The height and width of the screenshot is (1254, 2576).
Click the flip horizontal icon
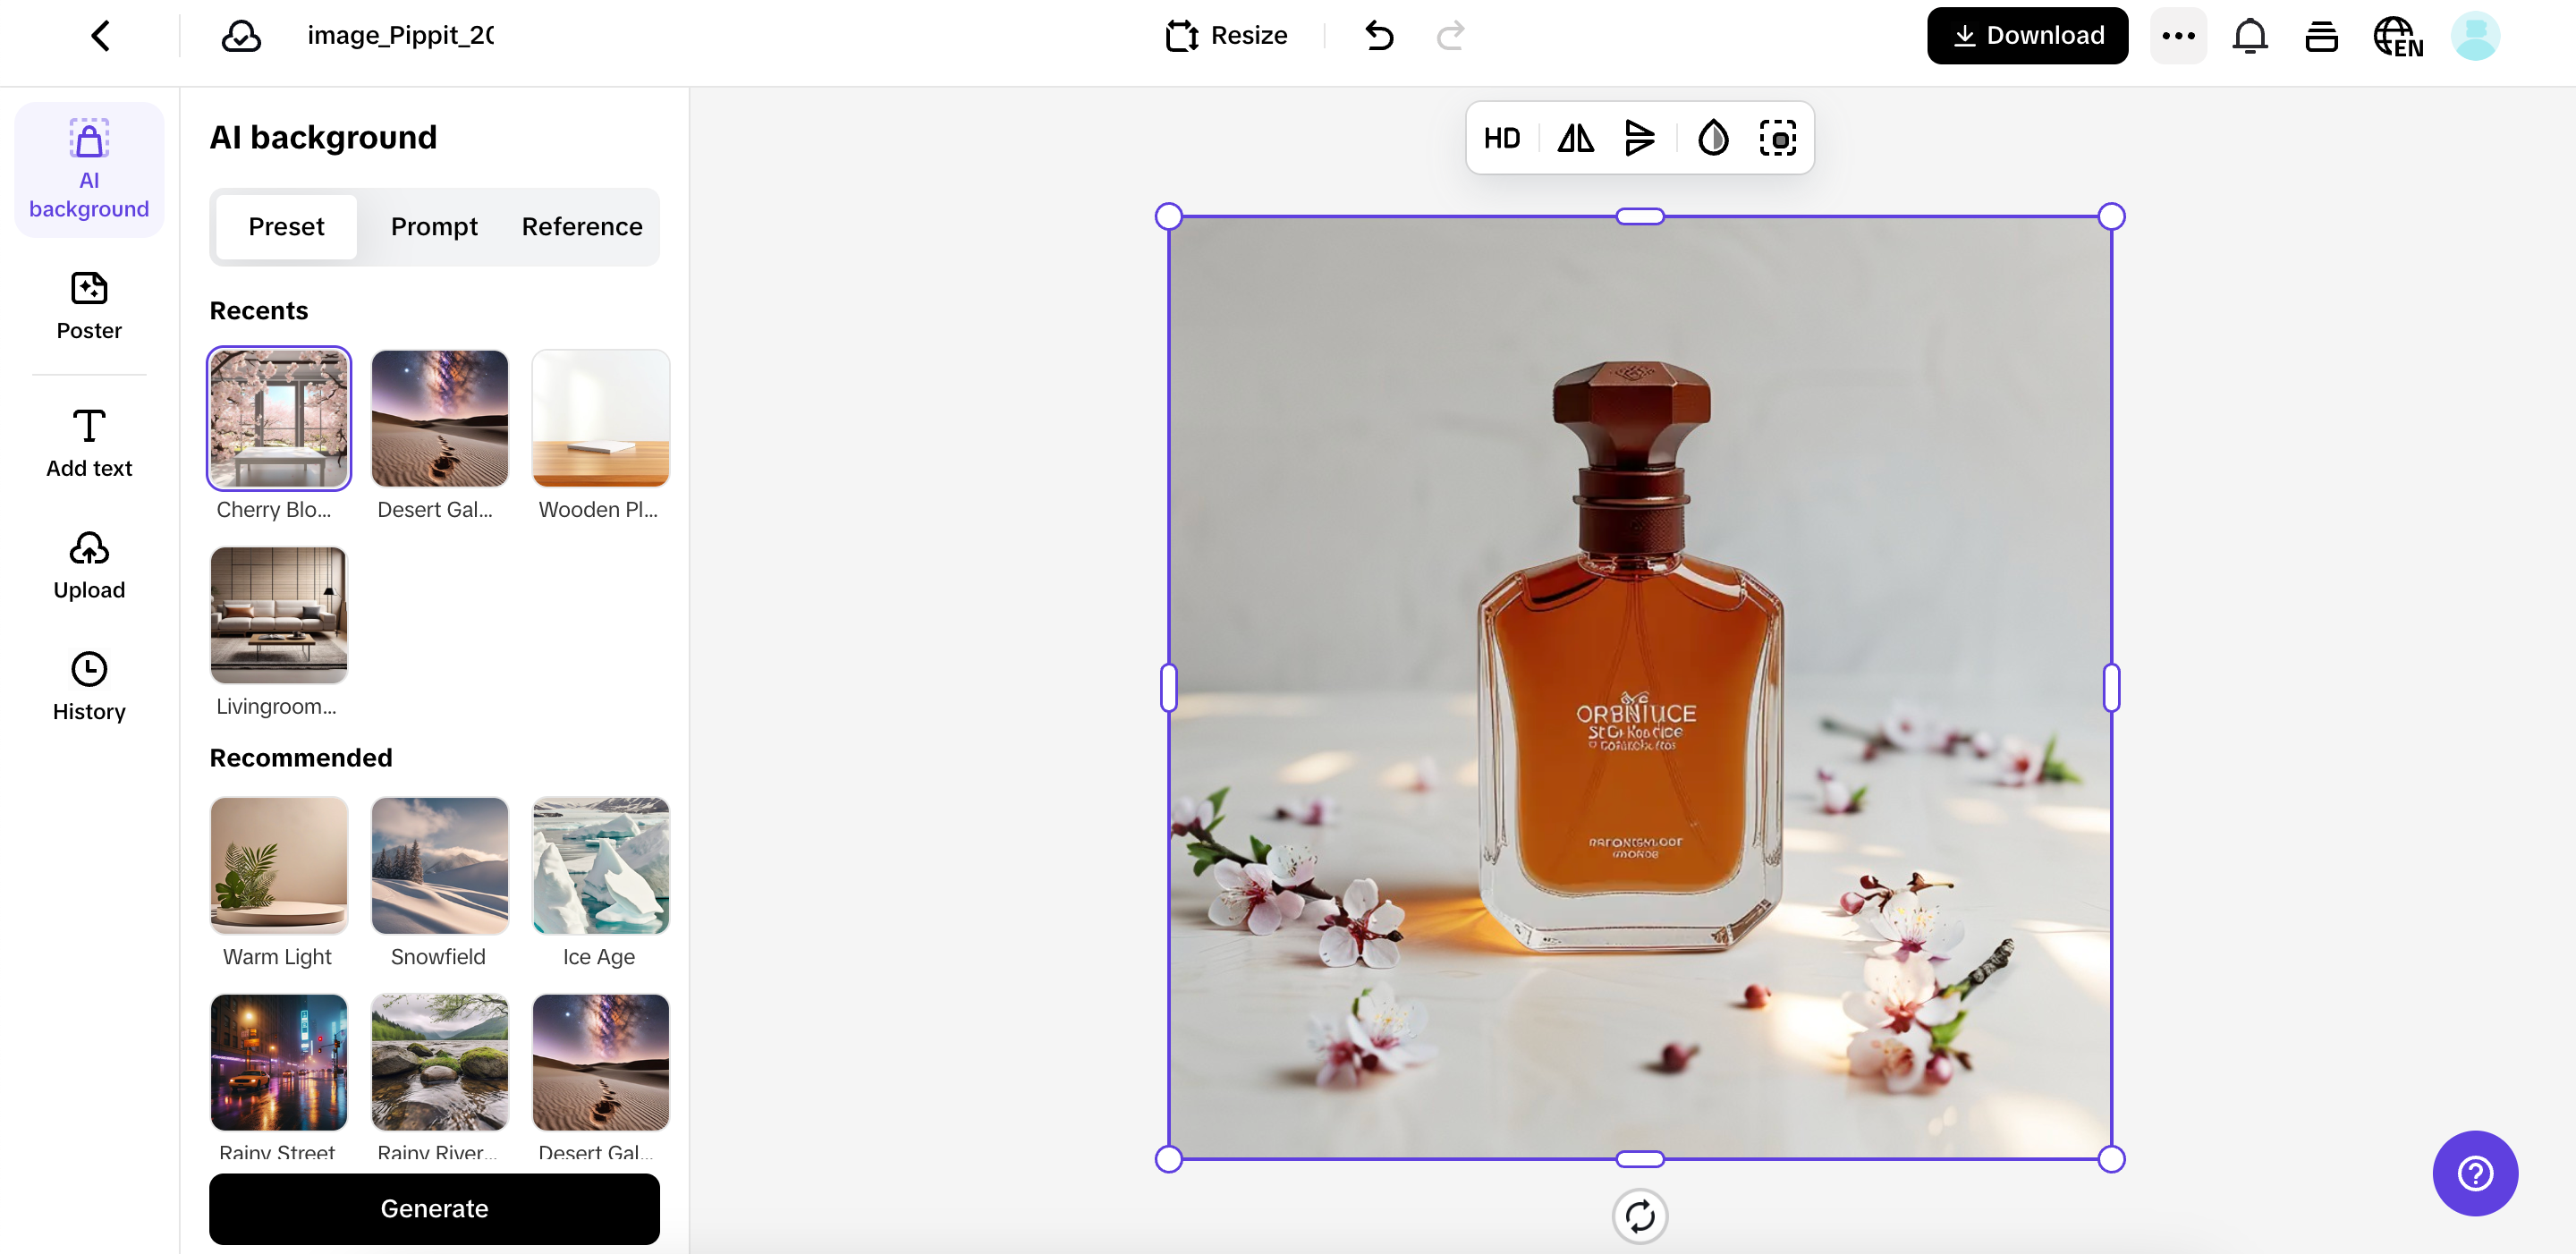click(x=1575, y=138)
